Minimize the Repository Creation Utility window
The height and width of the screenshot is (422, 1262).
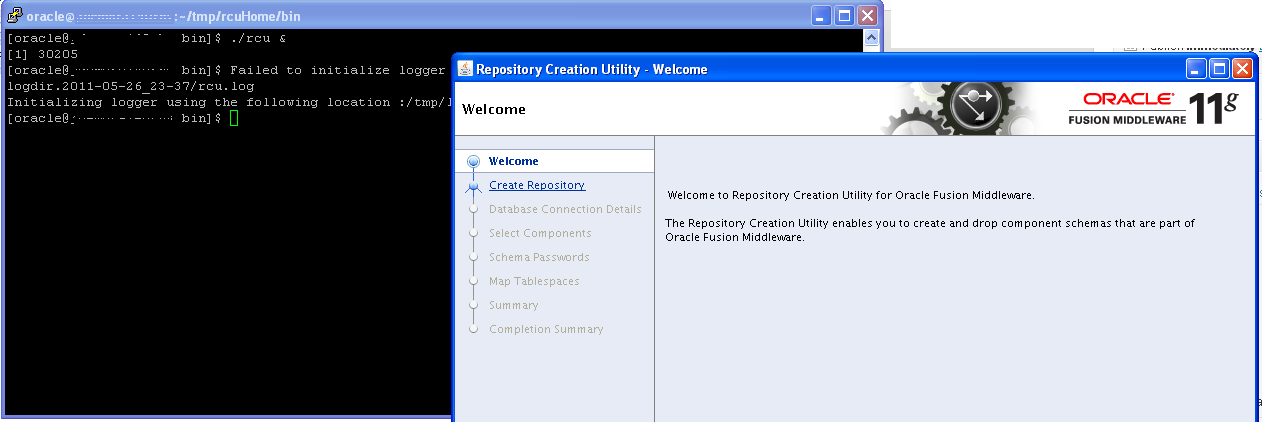(x=1196, y=69)
